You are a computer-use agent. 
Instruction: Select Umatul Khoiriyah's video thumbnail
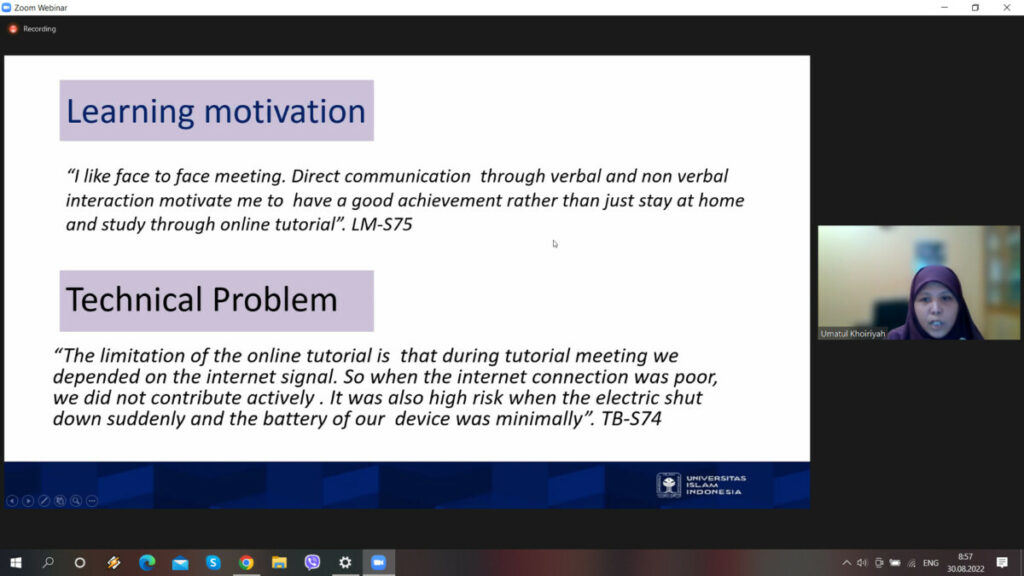(918, 282)
